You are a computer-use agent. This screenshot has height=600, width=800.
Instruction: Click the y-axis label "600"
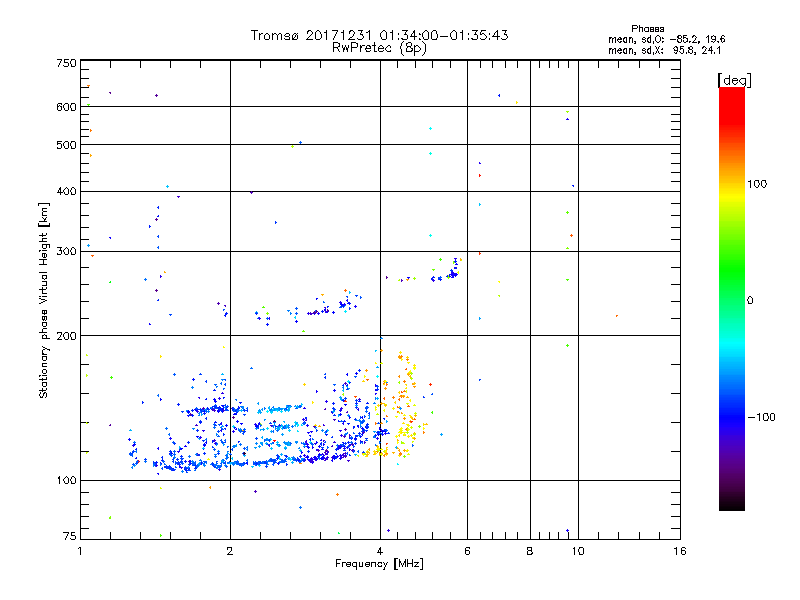coord(66,107)
